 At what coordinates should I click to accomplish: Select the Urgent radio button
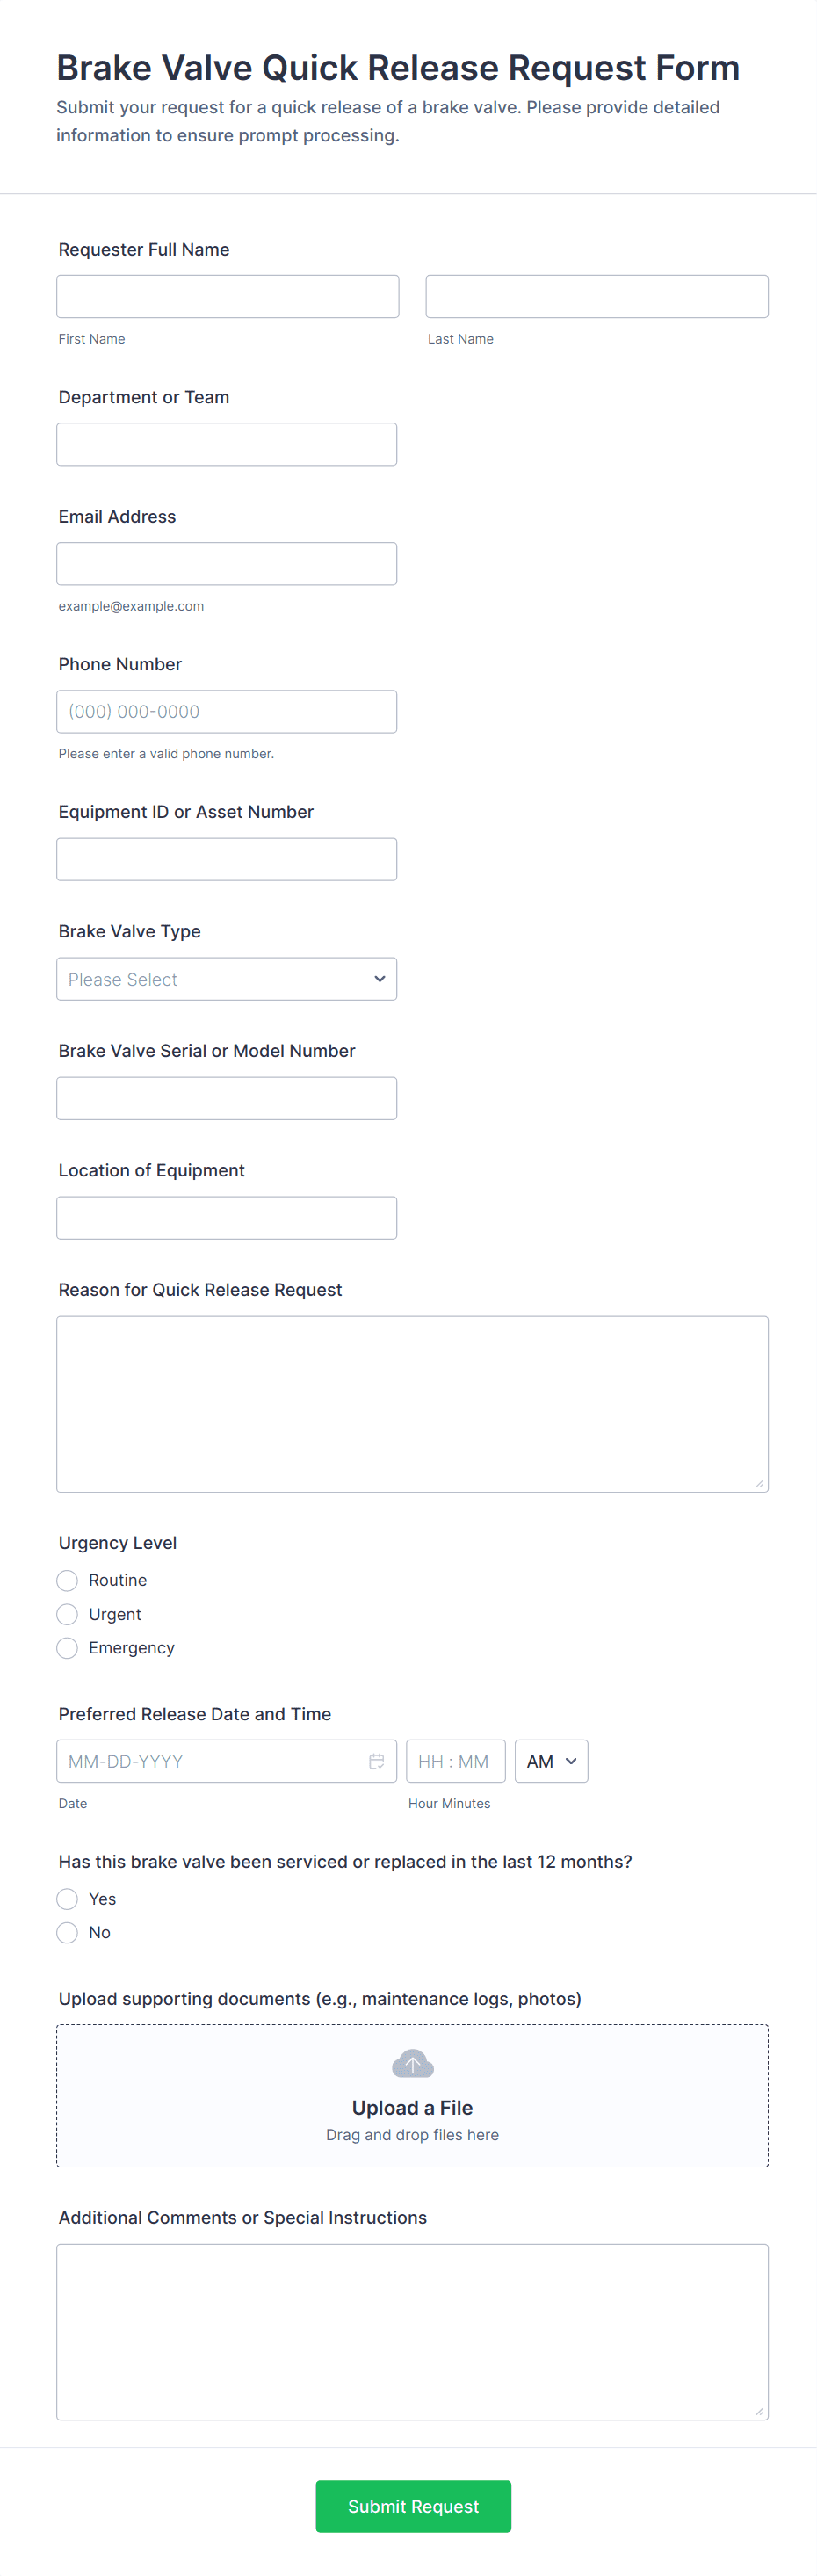click(67, 1614)
